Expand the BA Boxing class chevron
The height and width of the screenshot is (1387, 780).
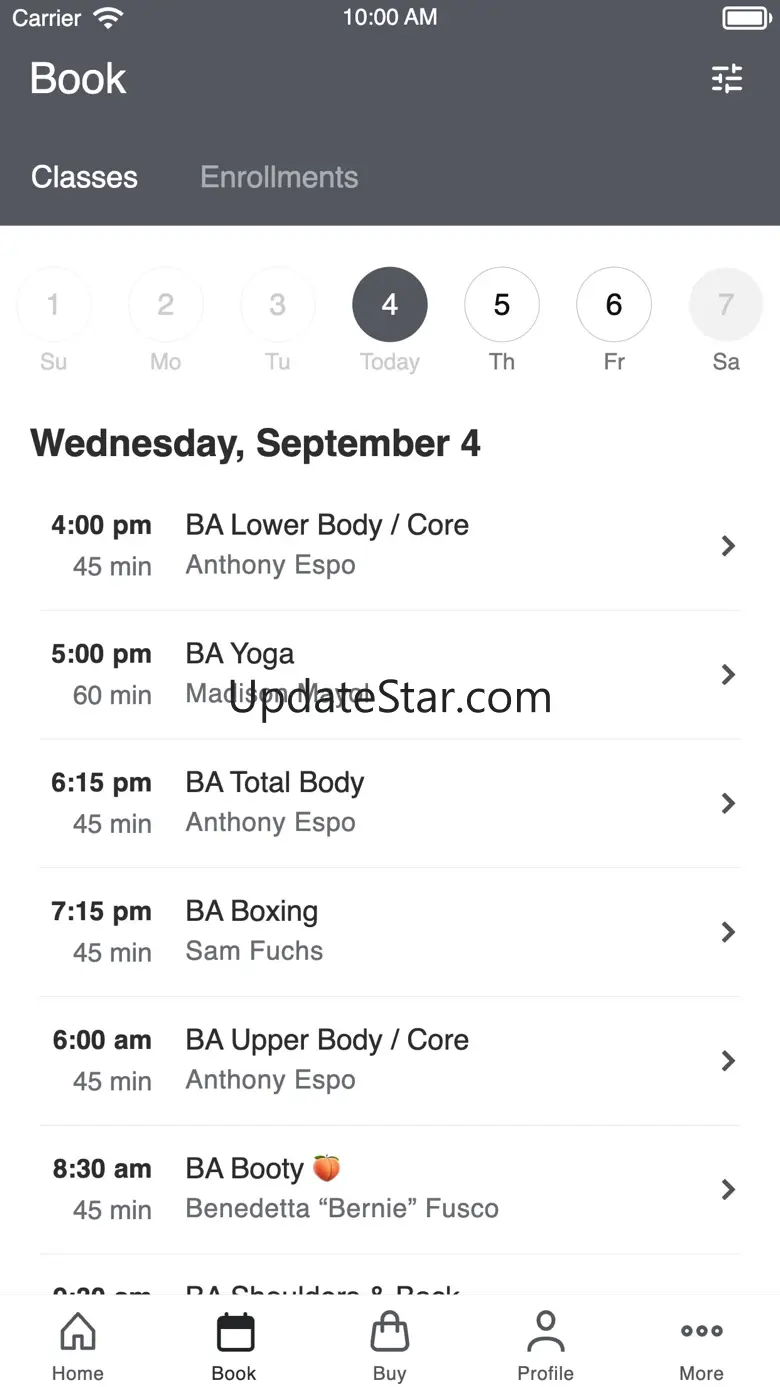728,932
